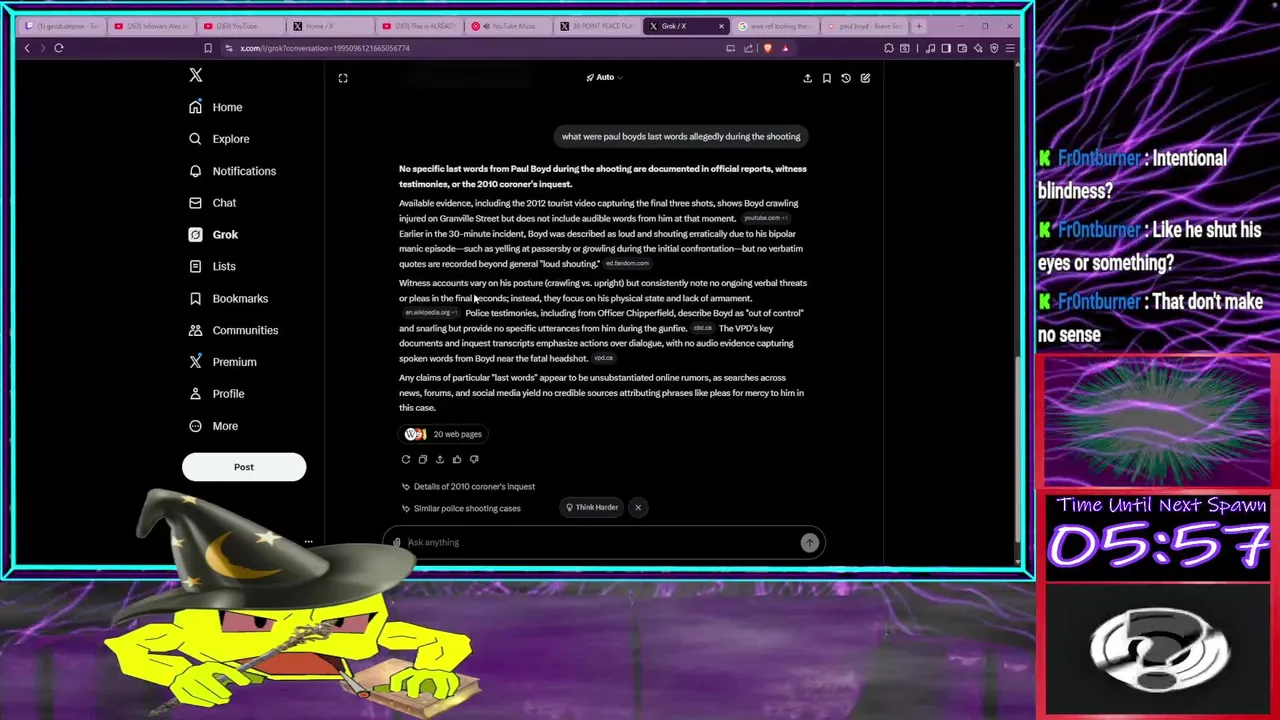Click the Notifications bell icon
The height and width of the screenshot is (720, 1280).
click(x=195, y=171)
